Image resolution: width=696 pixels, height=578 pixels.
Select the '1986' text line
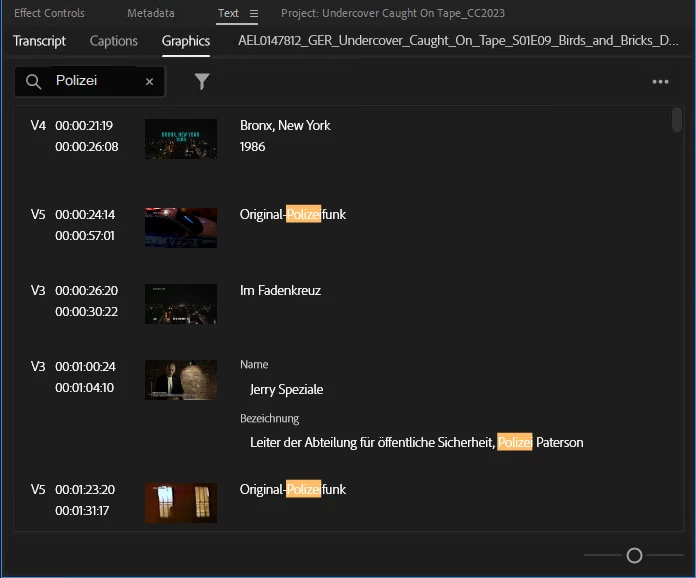point(252,147)
